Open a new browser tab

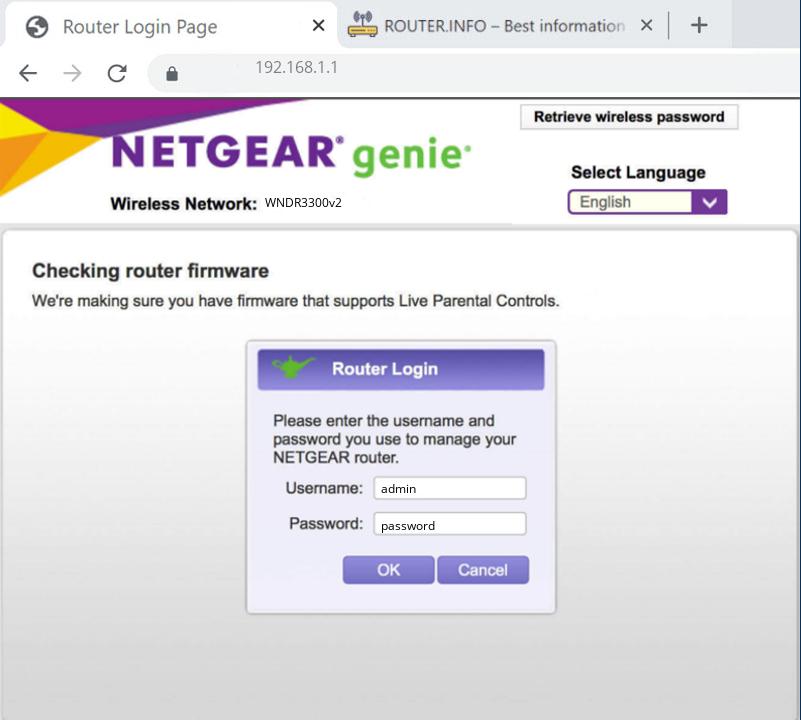tap(699, 25)
